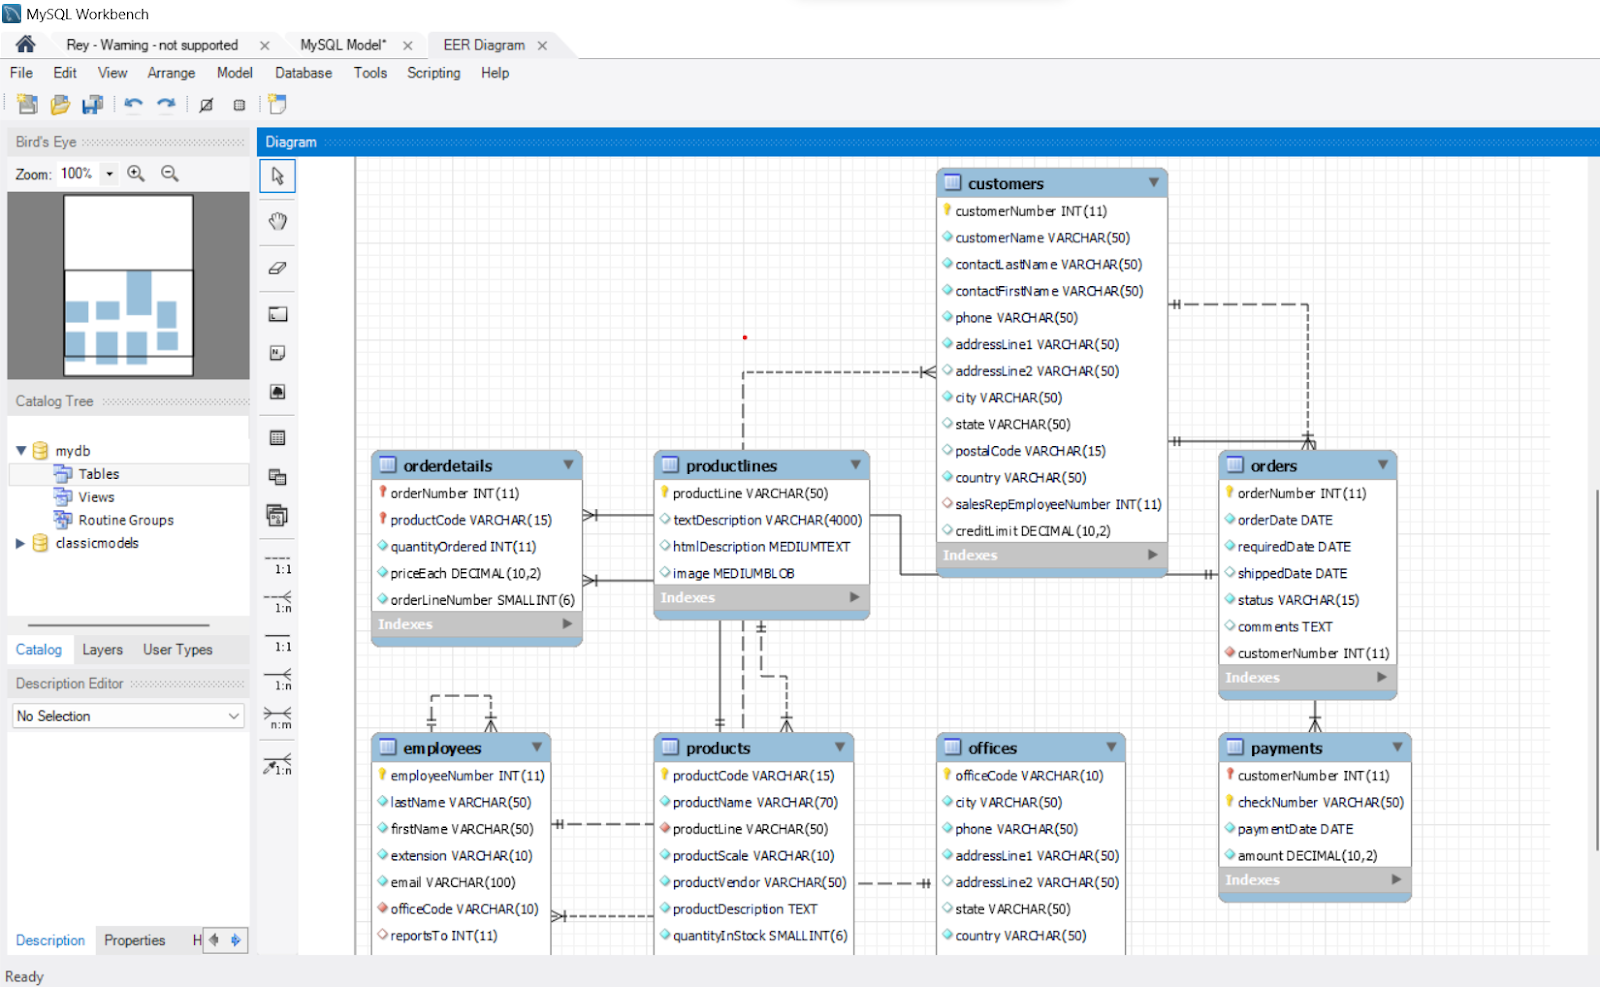Choose 1:1 identifying relationship tool
Image resolution: width=1600 pixels, height=987 pixels.
(x=278, y=642)
